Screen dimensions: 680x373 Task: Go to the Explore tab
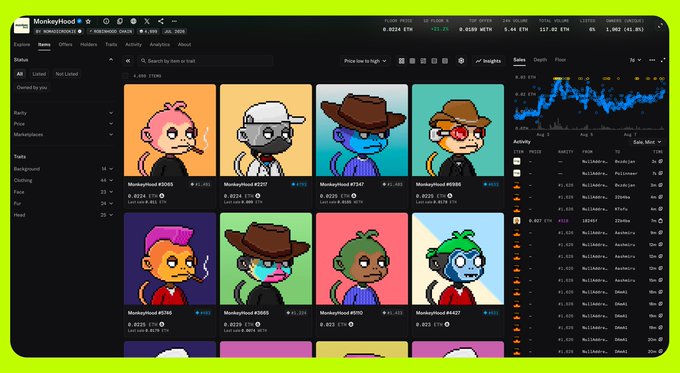22,45
